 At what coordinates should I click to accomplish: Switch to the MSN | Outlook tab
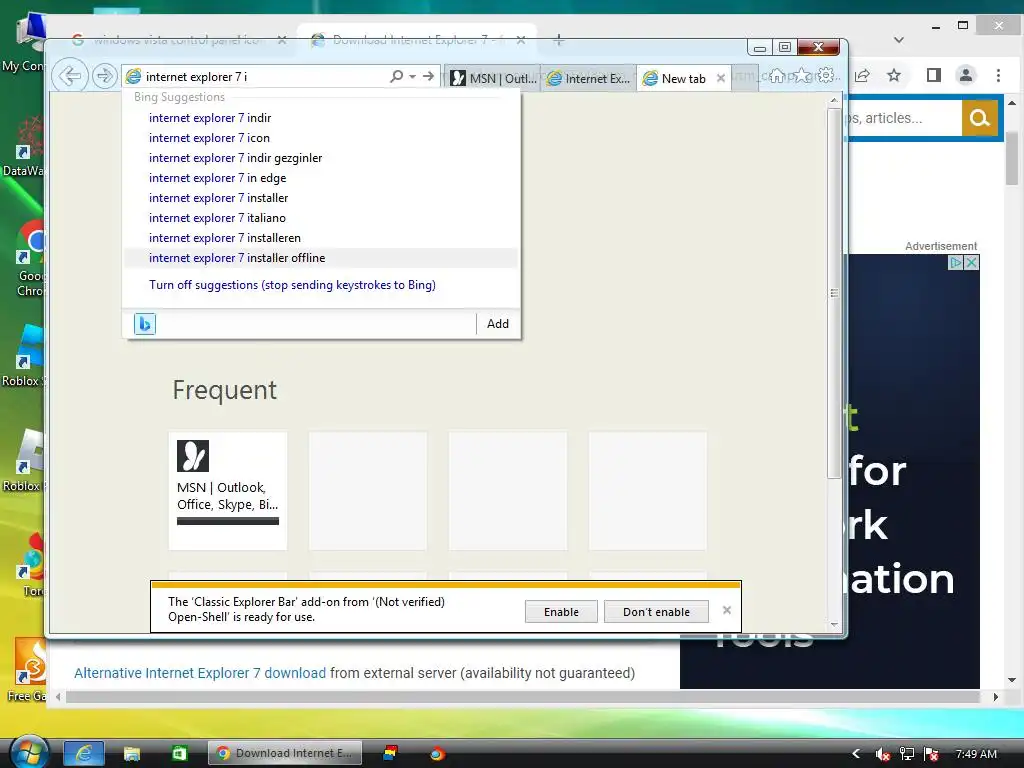click(x=492, y=78)
